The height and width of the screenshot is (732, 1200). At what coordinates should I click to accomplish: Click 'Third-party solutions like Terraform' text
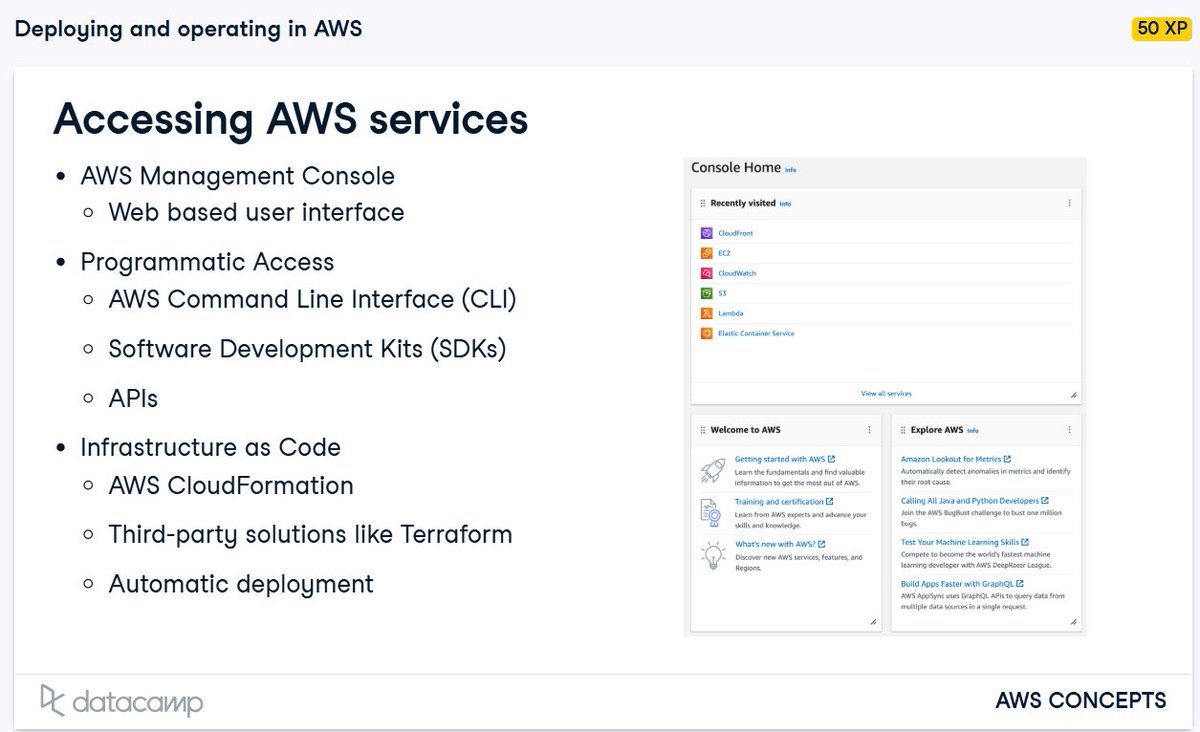(310, 535)
